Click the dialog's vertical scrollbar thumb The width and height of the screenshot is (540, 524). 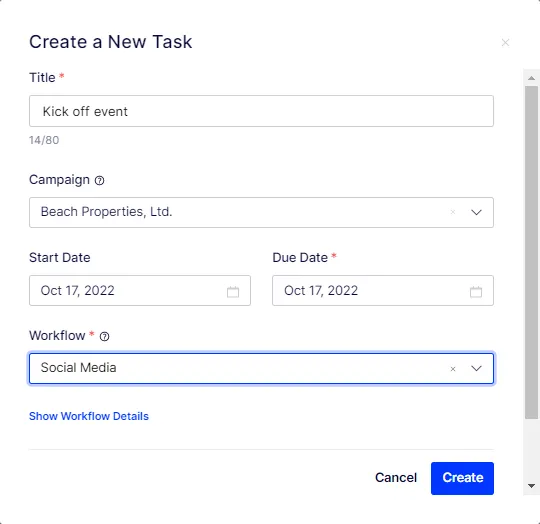(531, 253)
